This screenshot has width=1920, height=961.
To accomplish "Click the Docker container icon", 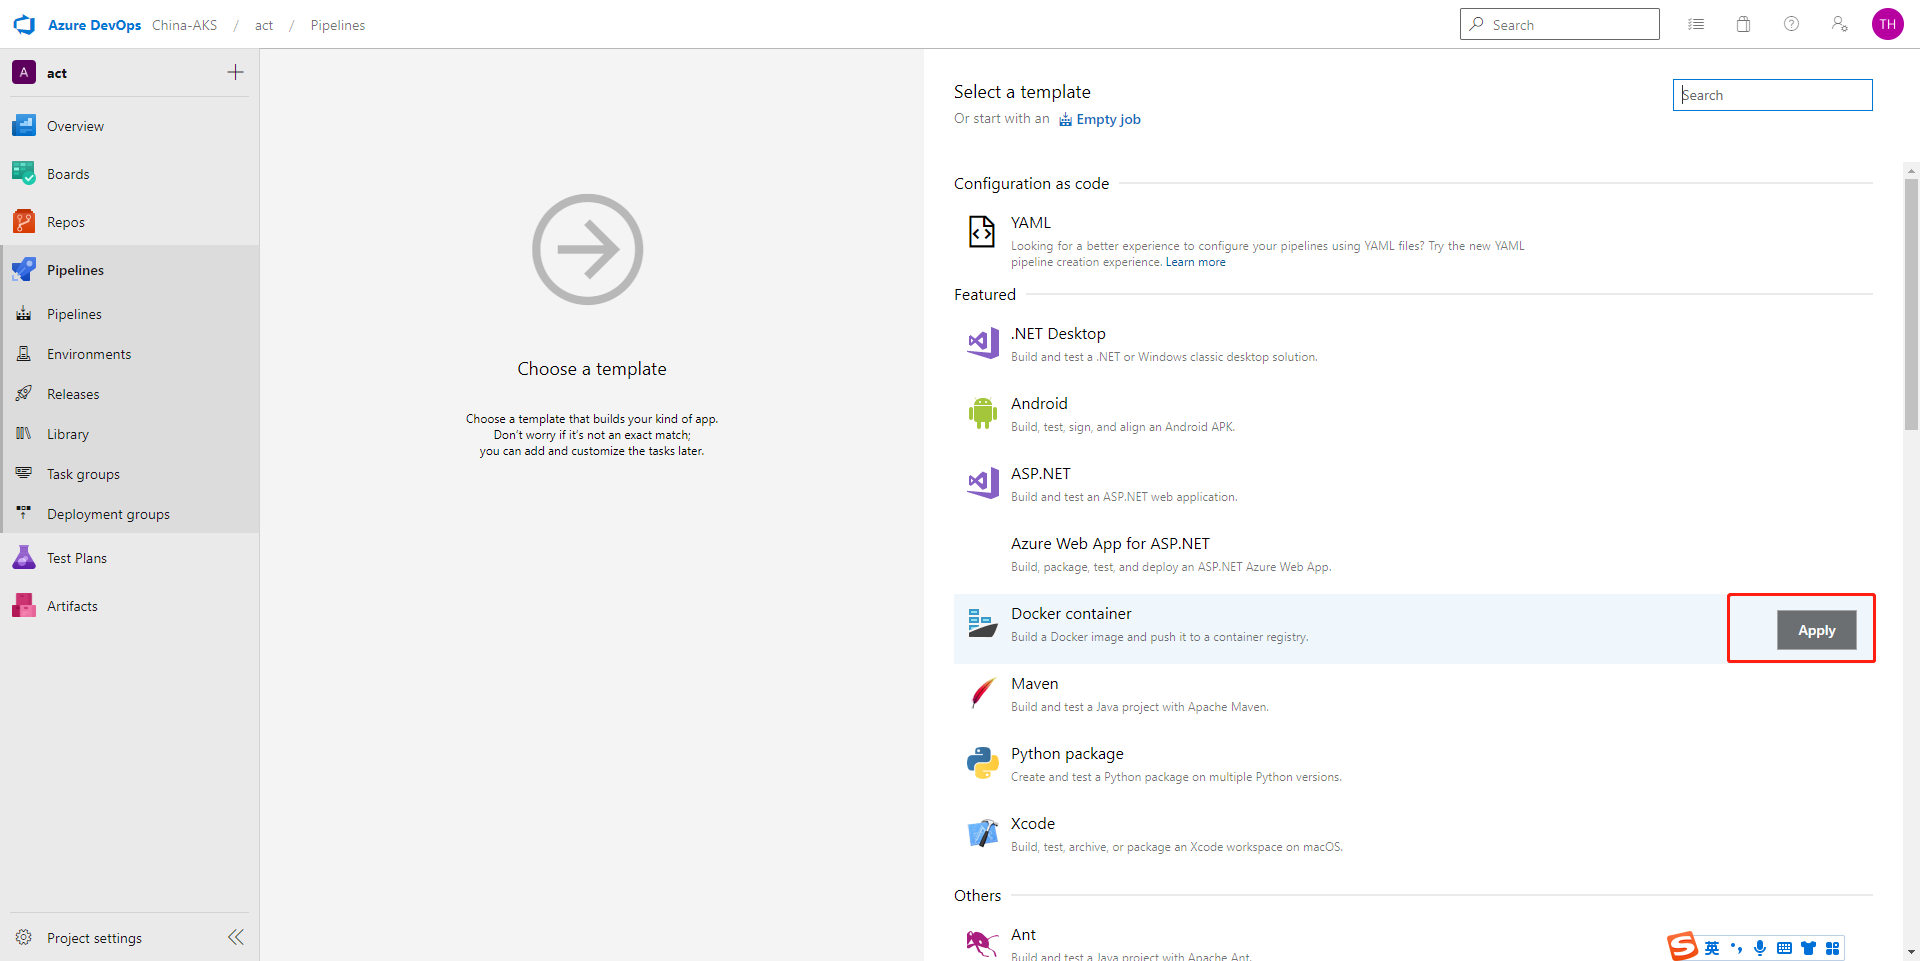I will [x=983, y=623].
